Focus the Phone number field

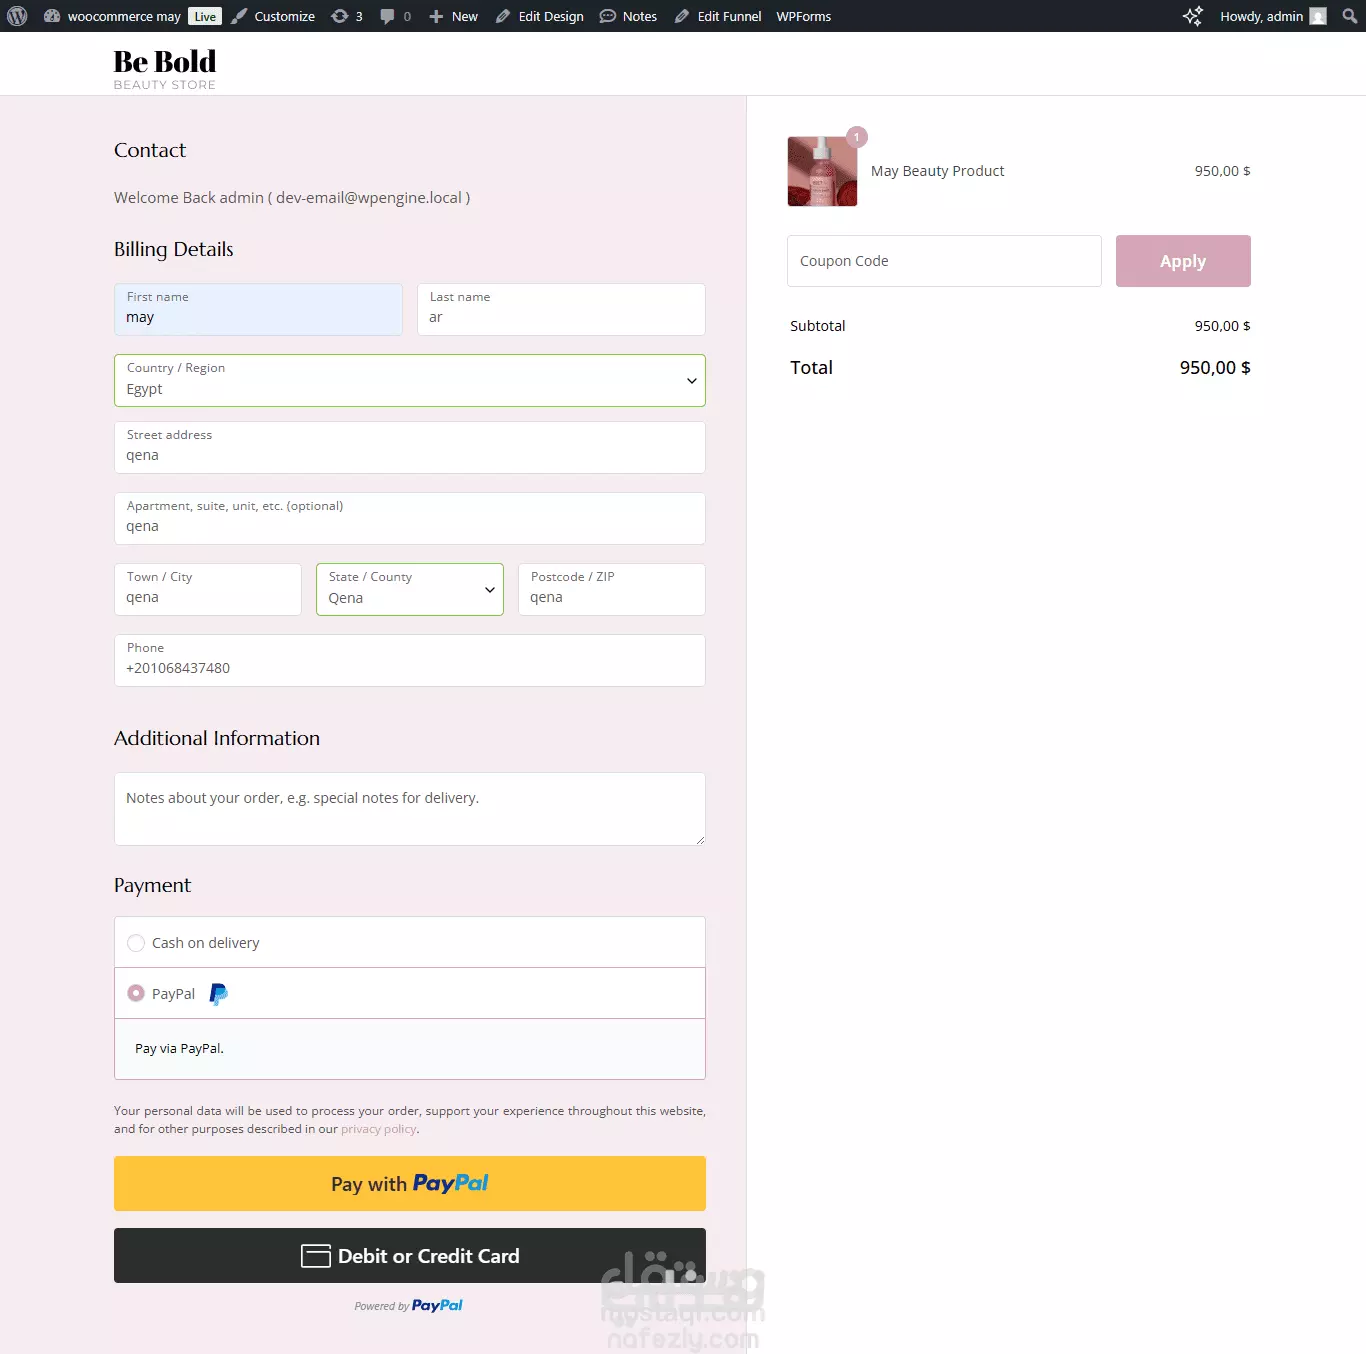(x=410, y=660)
